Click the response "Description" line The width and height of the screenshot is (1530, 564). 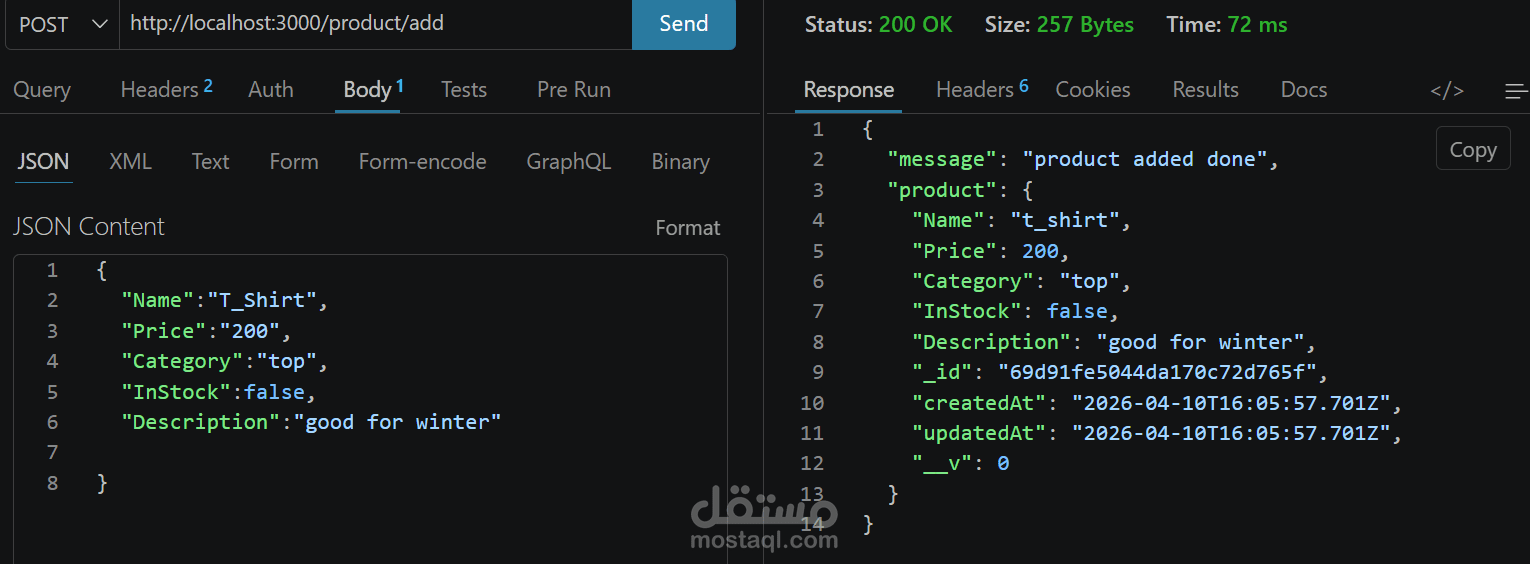[x=1113, y=342]
